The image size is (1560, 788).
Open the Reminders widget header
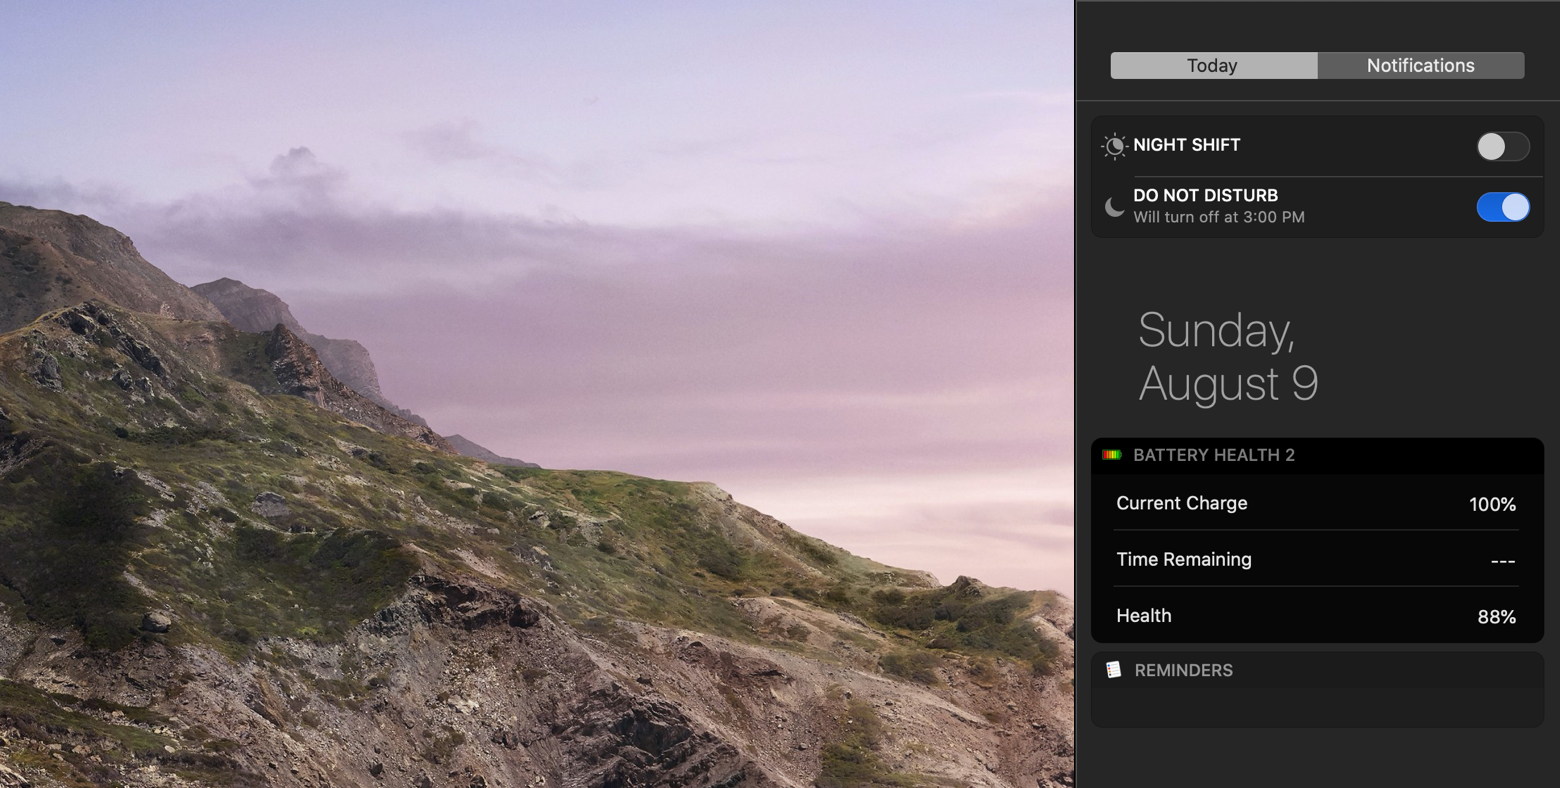pyautogui.click(x=1183, y=670)
